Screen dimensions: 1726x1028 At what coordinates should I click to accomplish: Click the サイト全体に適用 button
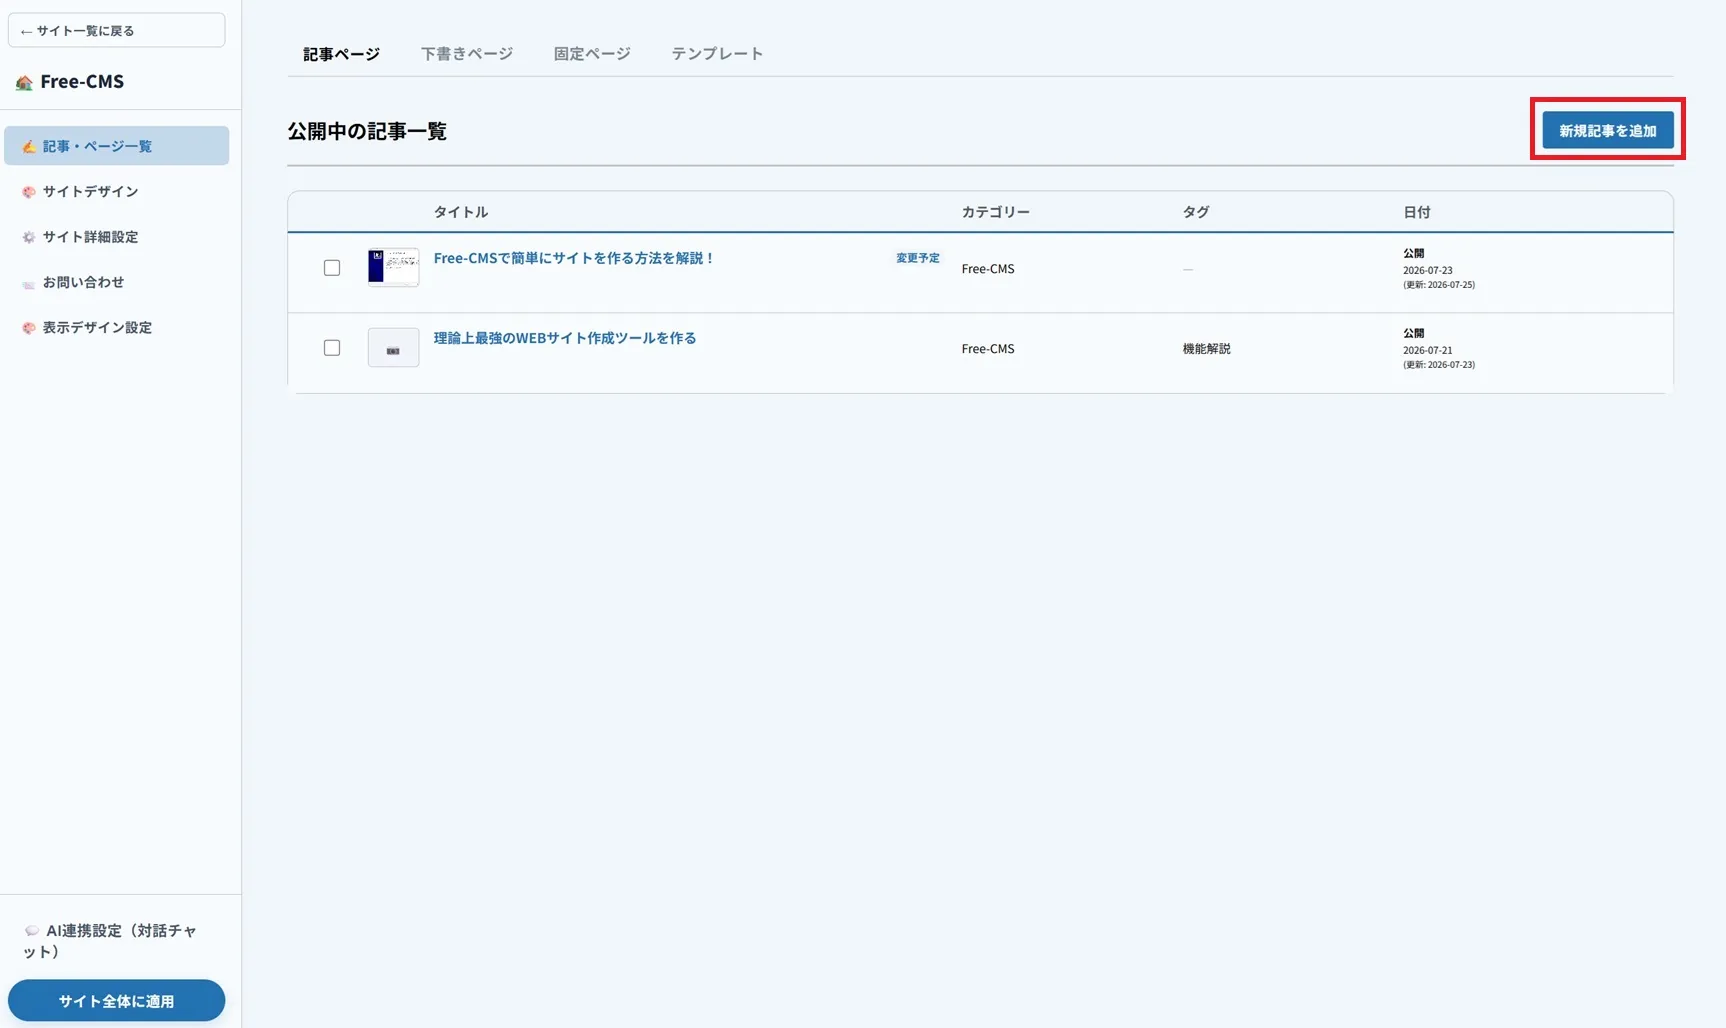(116, 1000)
